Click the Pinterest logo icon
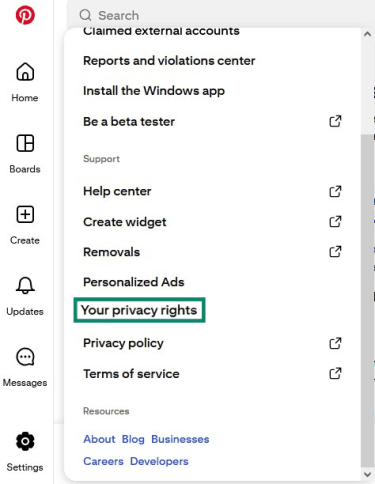 coord(25,15)
